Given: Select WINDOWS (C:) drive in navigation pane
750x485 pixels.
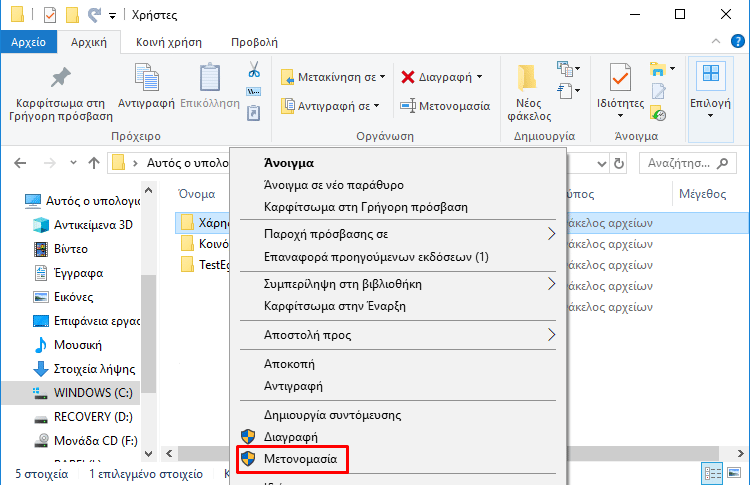Looking at the screenshot, I should (x=71, y=393).
